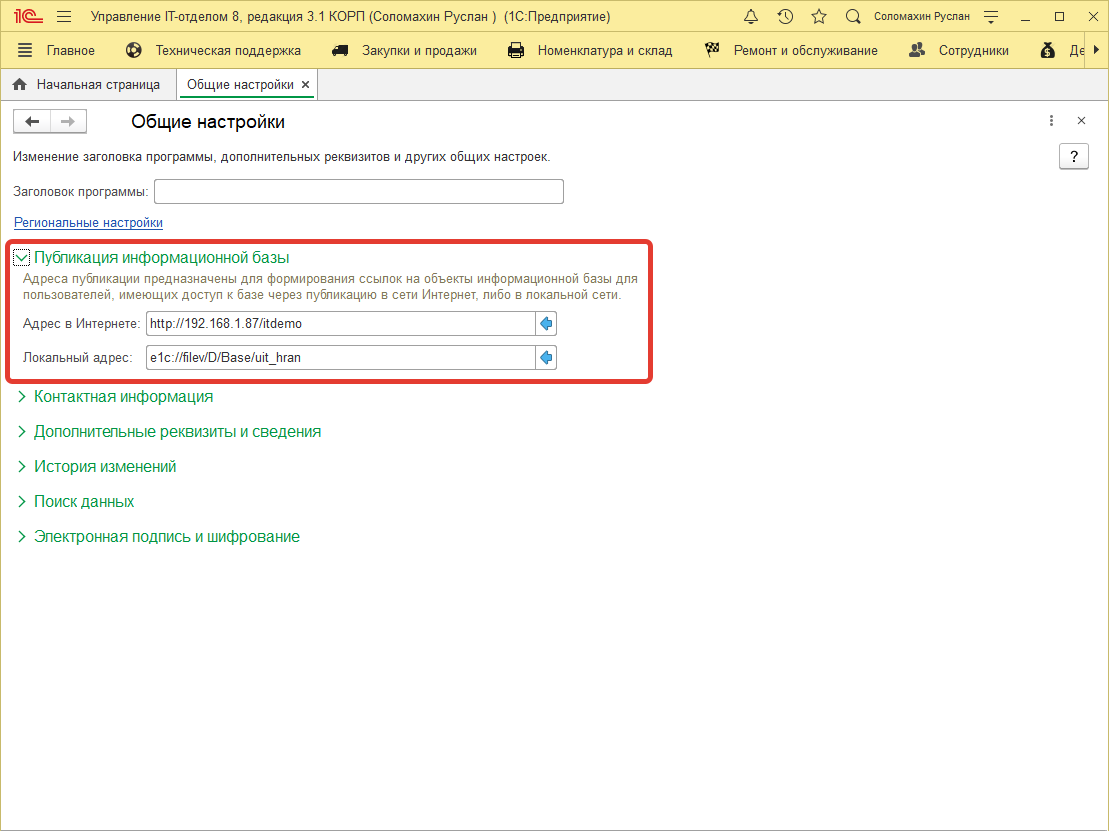Go to home icon Начальная страница tab

[x=86, y=85]
